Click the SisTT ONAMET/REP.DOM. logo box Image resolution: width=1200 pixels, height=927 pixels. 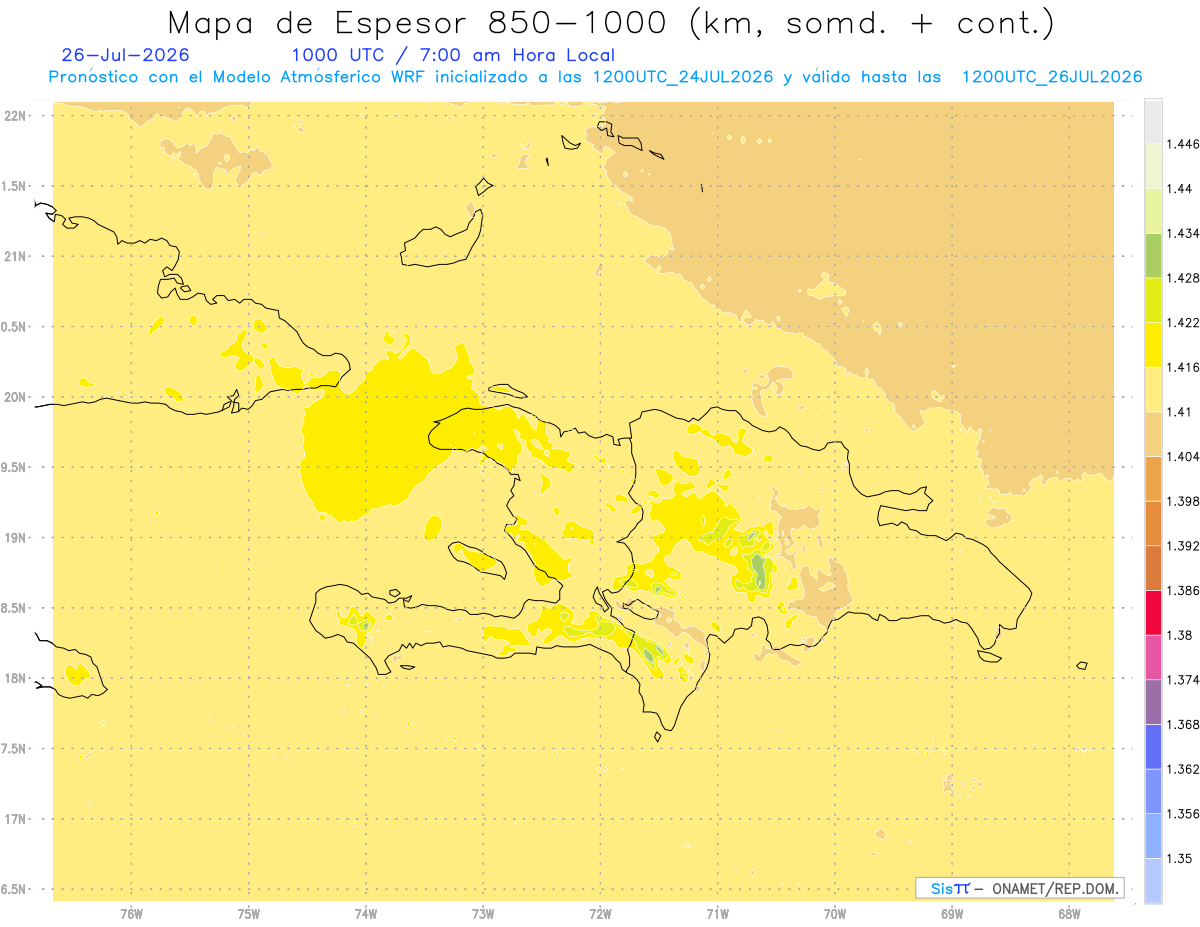click(1019, 888)
